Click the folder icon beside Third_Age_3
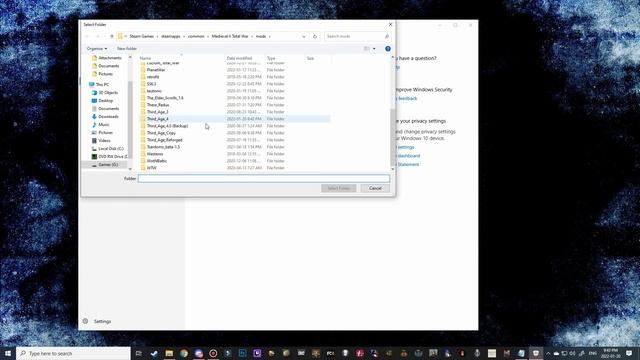Screen dimensions: 640x360 [143, 112]
